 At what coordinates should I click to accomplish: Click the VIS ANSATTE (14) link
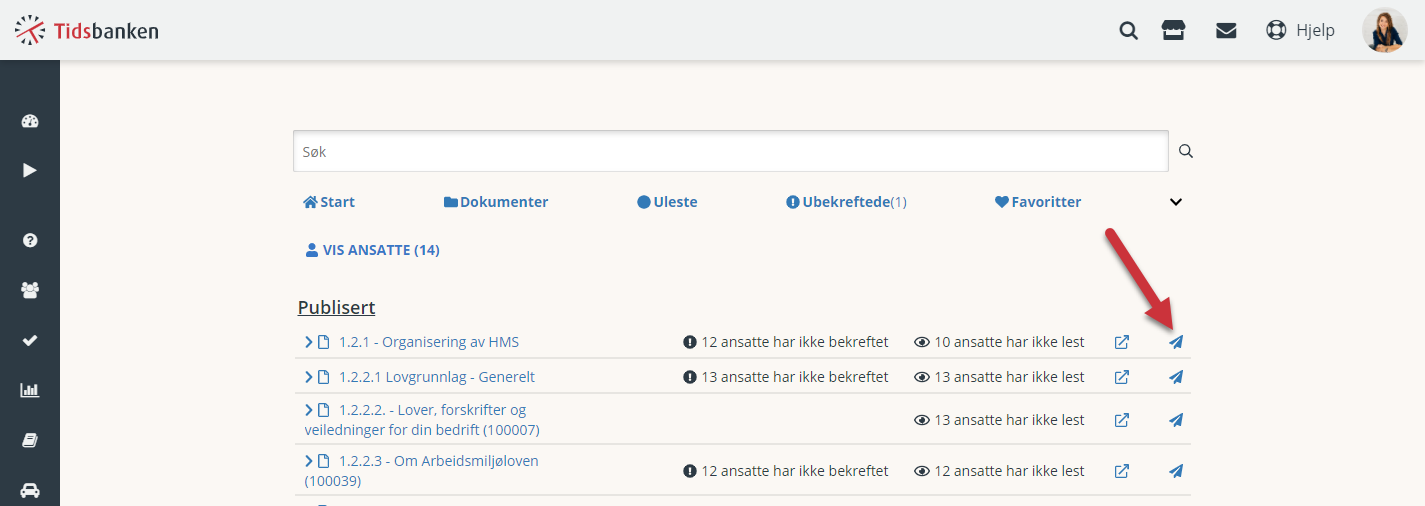tap(372, 250)
